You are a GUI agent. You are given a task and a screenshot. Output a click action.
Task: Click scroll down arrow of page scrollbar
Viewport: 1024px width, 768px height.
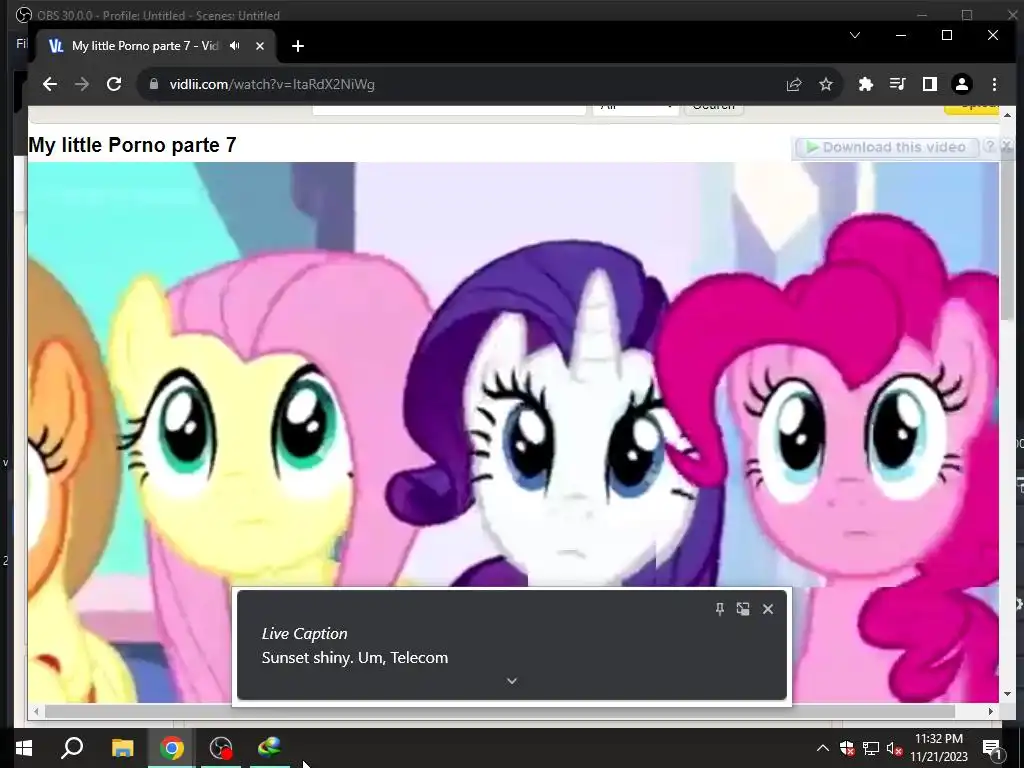click(x=1007, y=694)
